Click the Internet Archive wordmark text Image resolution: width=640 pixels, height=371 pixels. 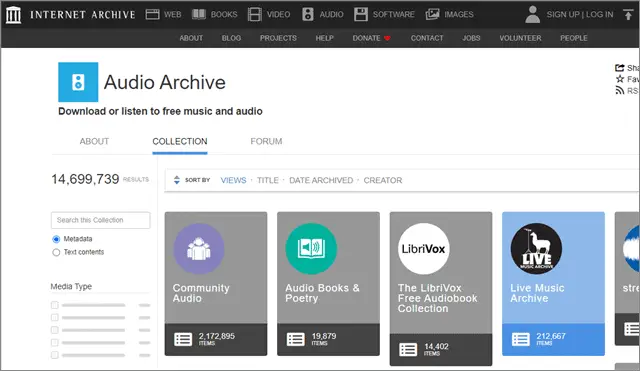[x=82, y=15]
